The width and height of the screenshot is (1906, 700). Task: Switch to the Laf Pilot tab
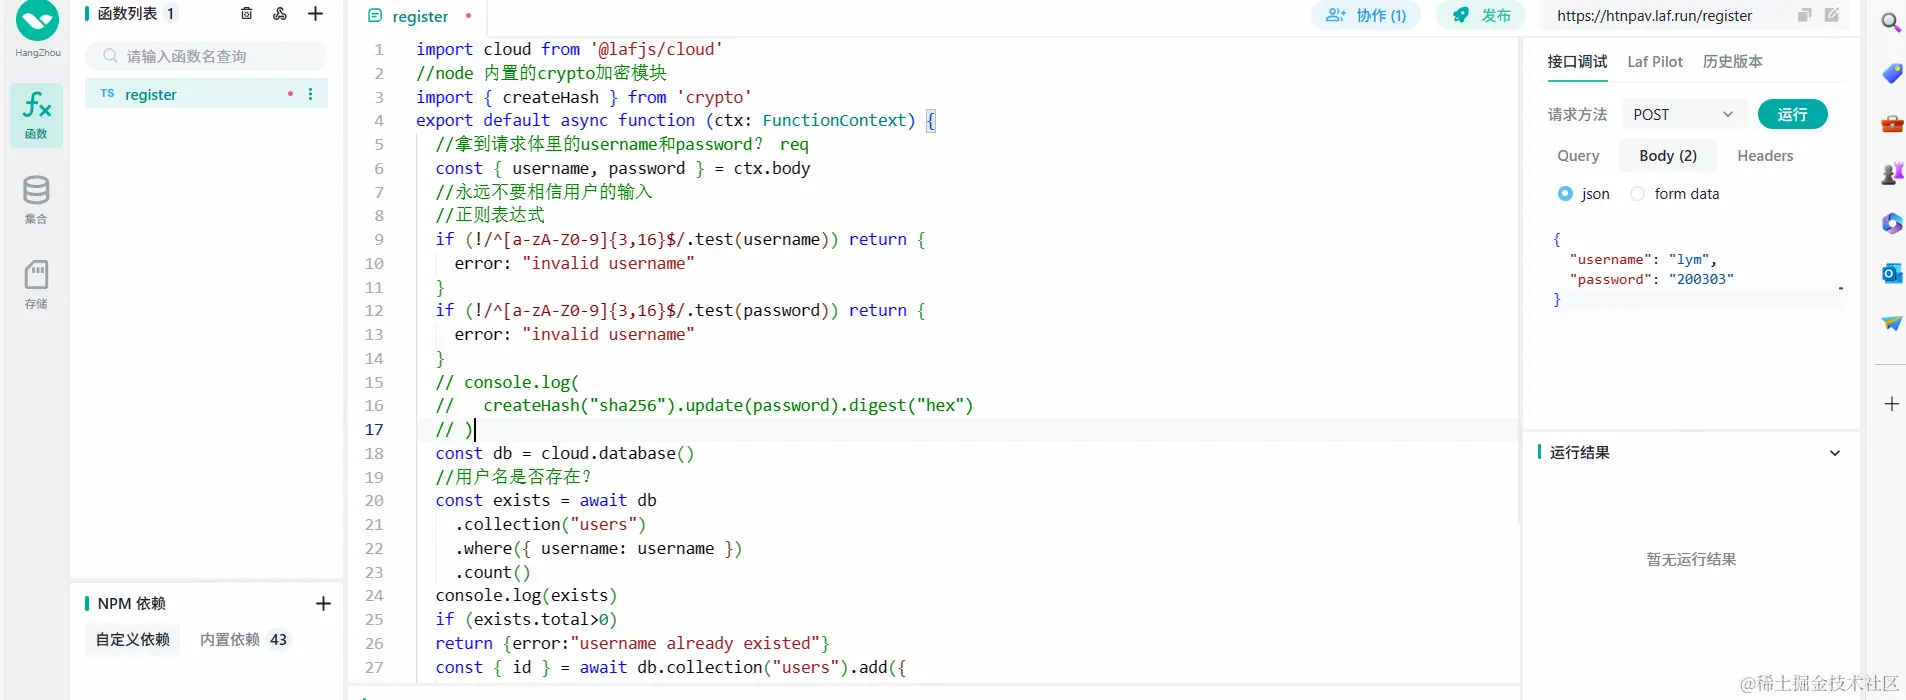(1655, 62)
